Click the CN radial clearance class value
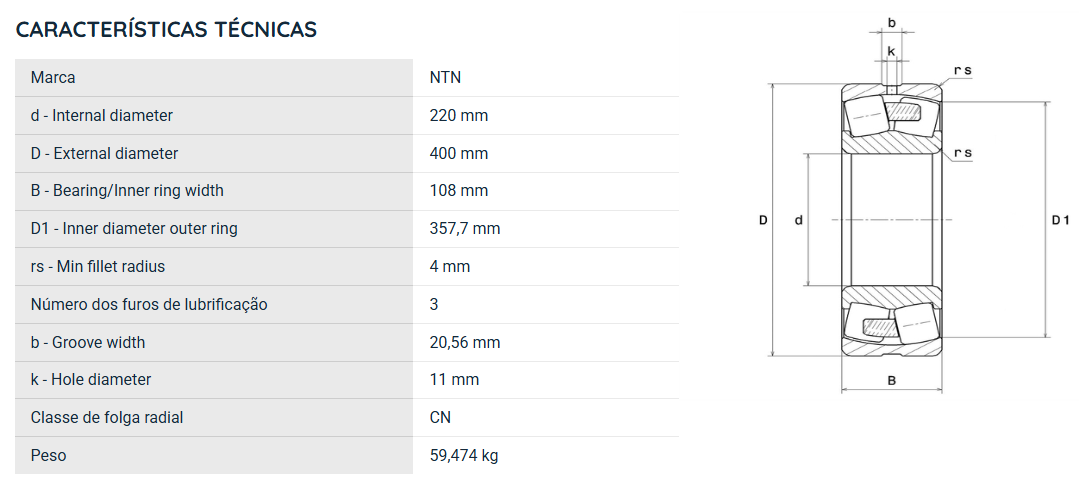This screenshot has height=488, width=1081. [x=440, y=417]
